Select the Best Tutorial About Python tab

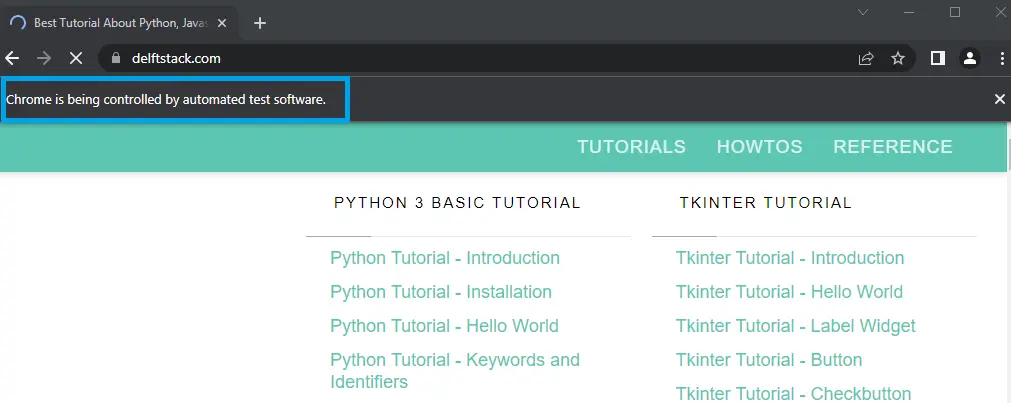(119, 23)
